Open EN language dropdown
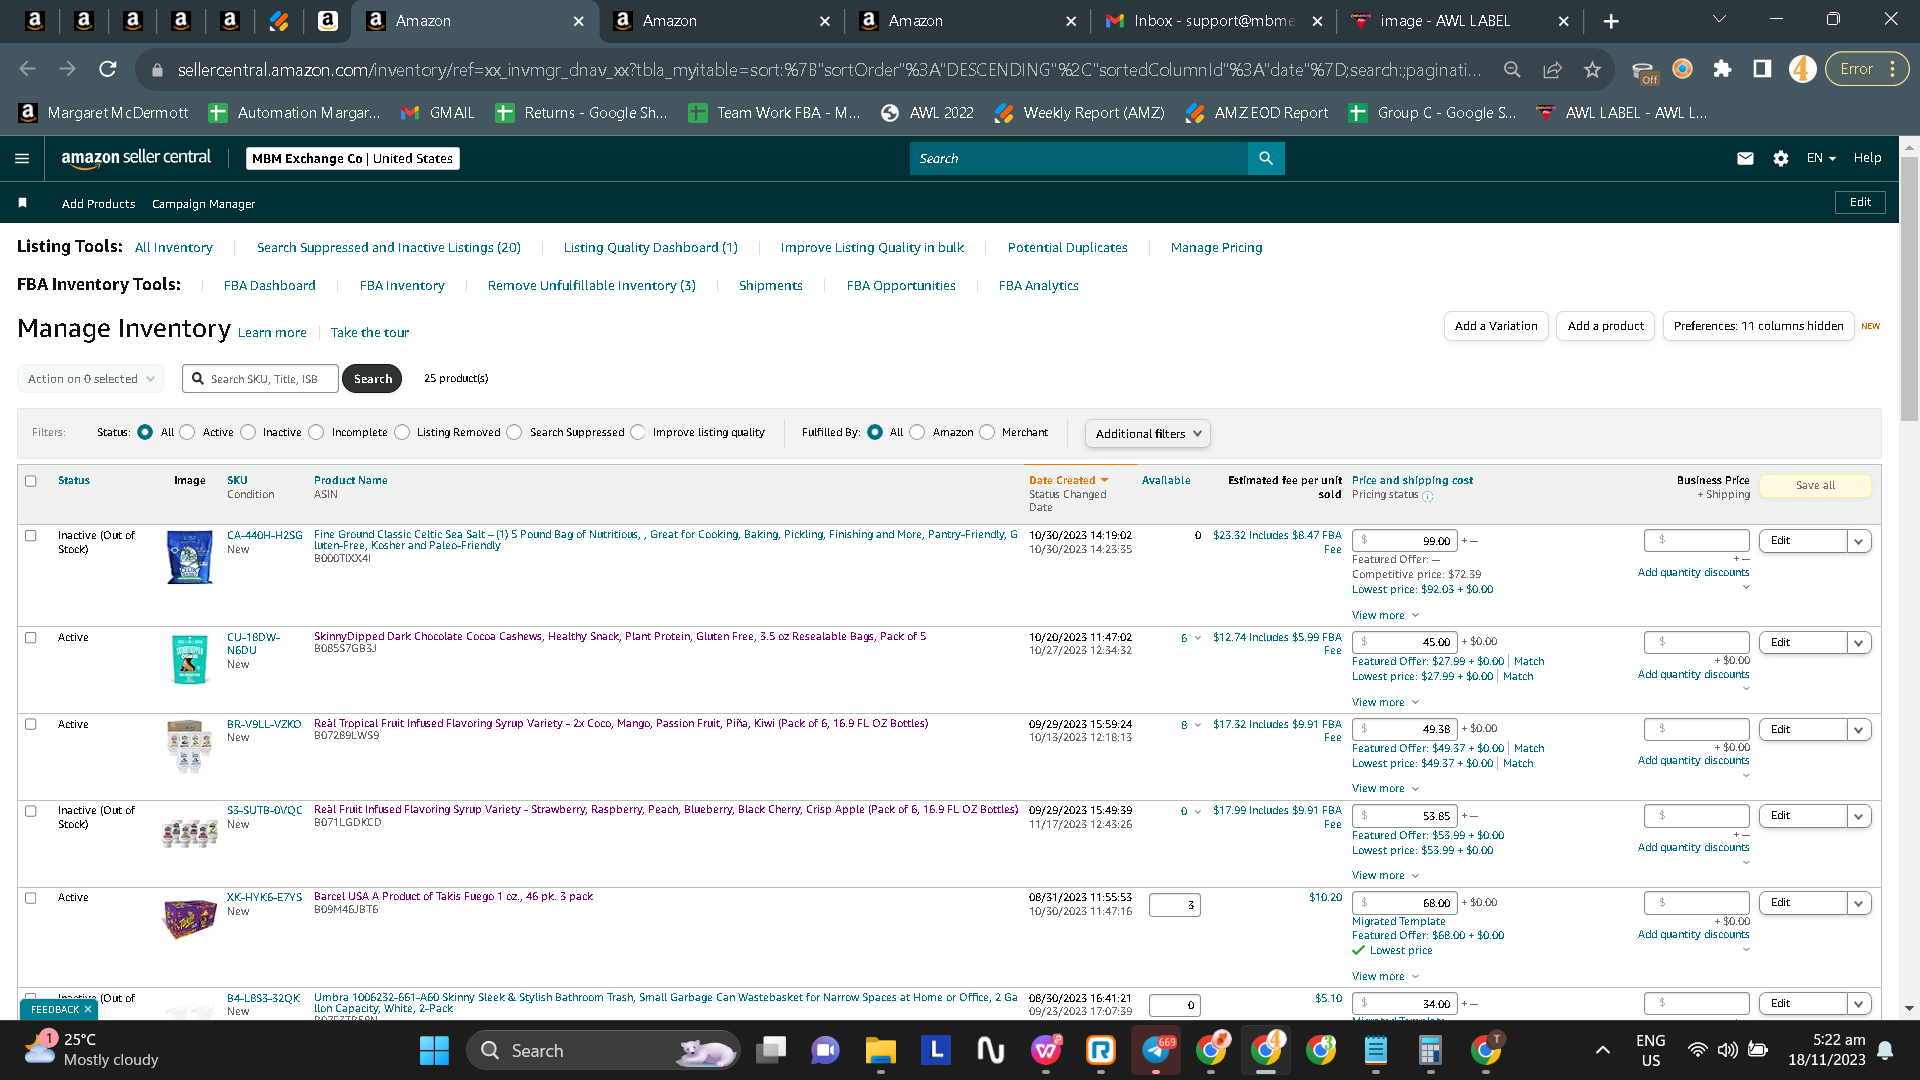 (x=1821, y=158)
